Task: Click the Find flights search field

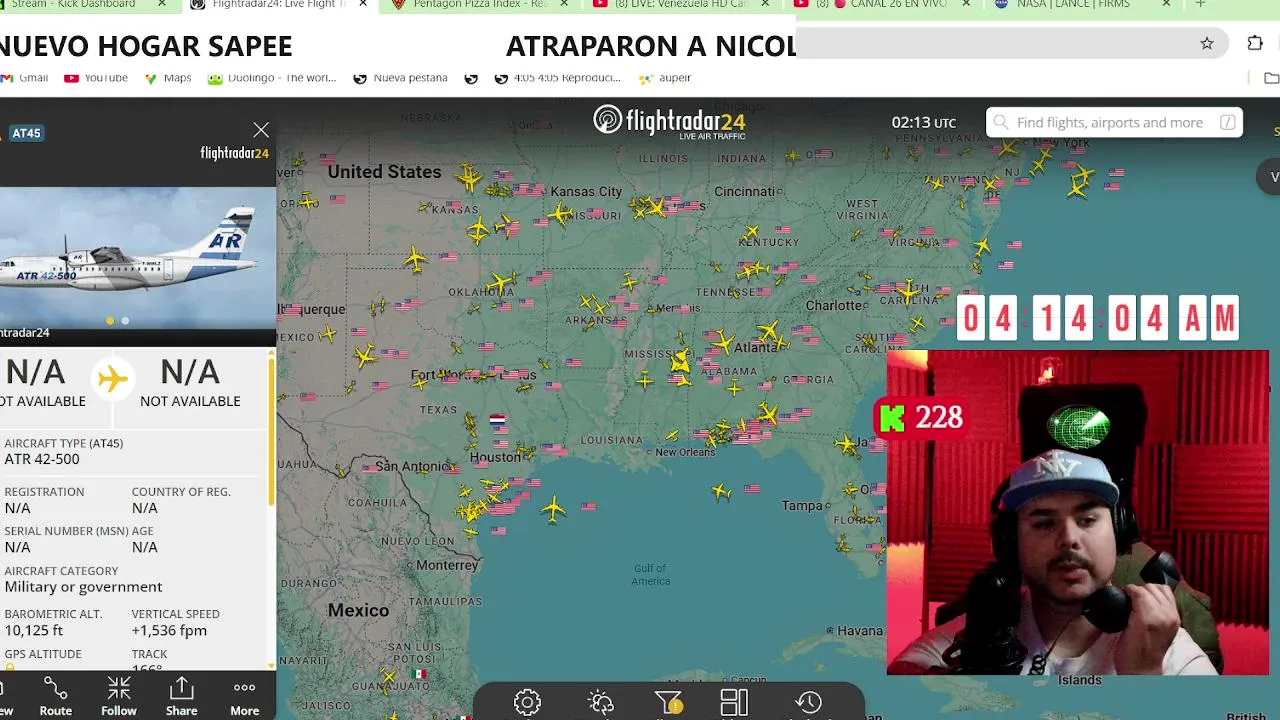Action: (x=1114, y=123)
